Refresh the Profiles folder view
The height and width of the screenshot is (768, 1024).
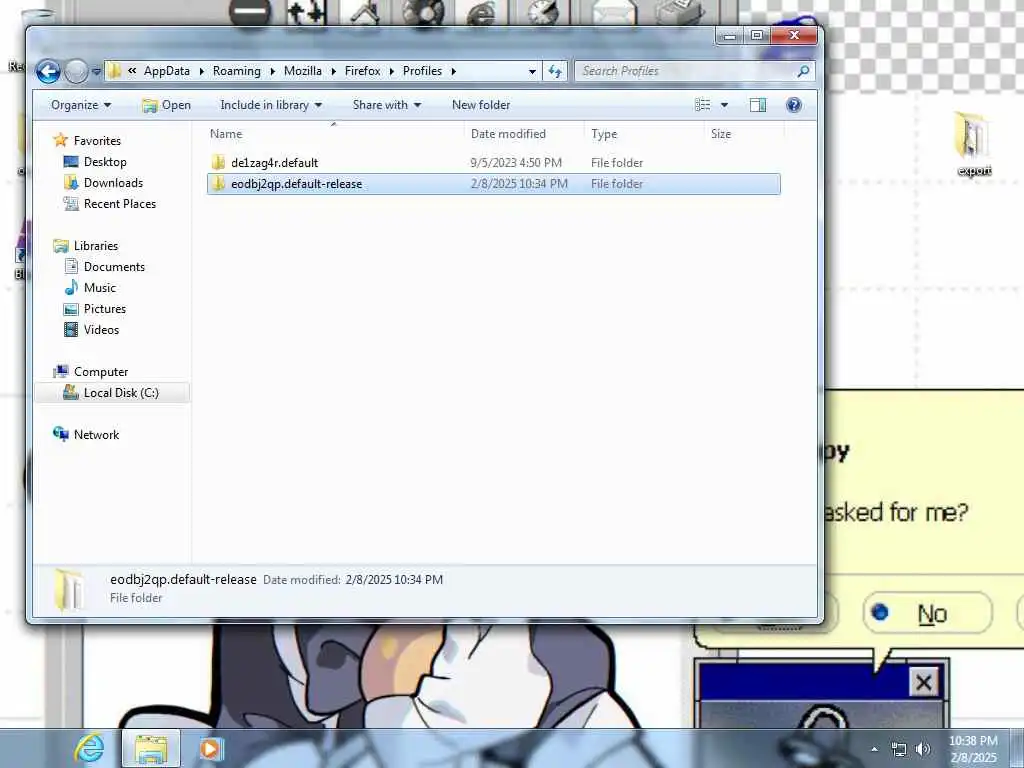pos(555,71)
